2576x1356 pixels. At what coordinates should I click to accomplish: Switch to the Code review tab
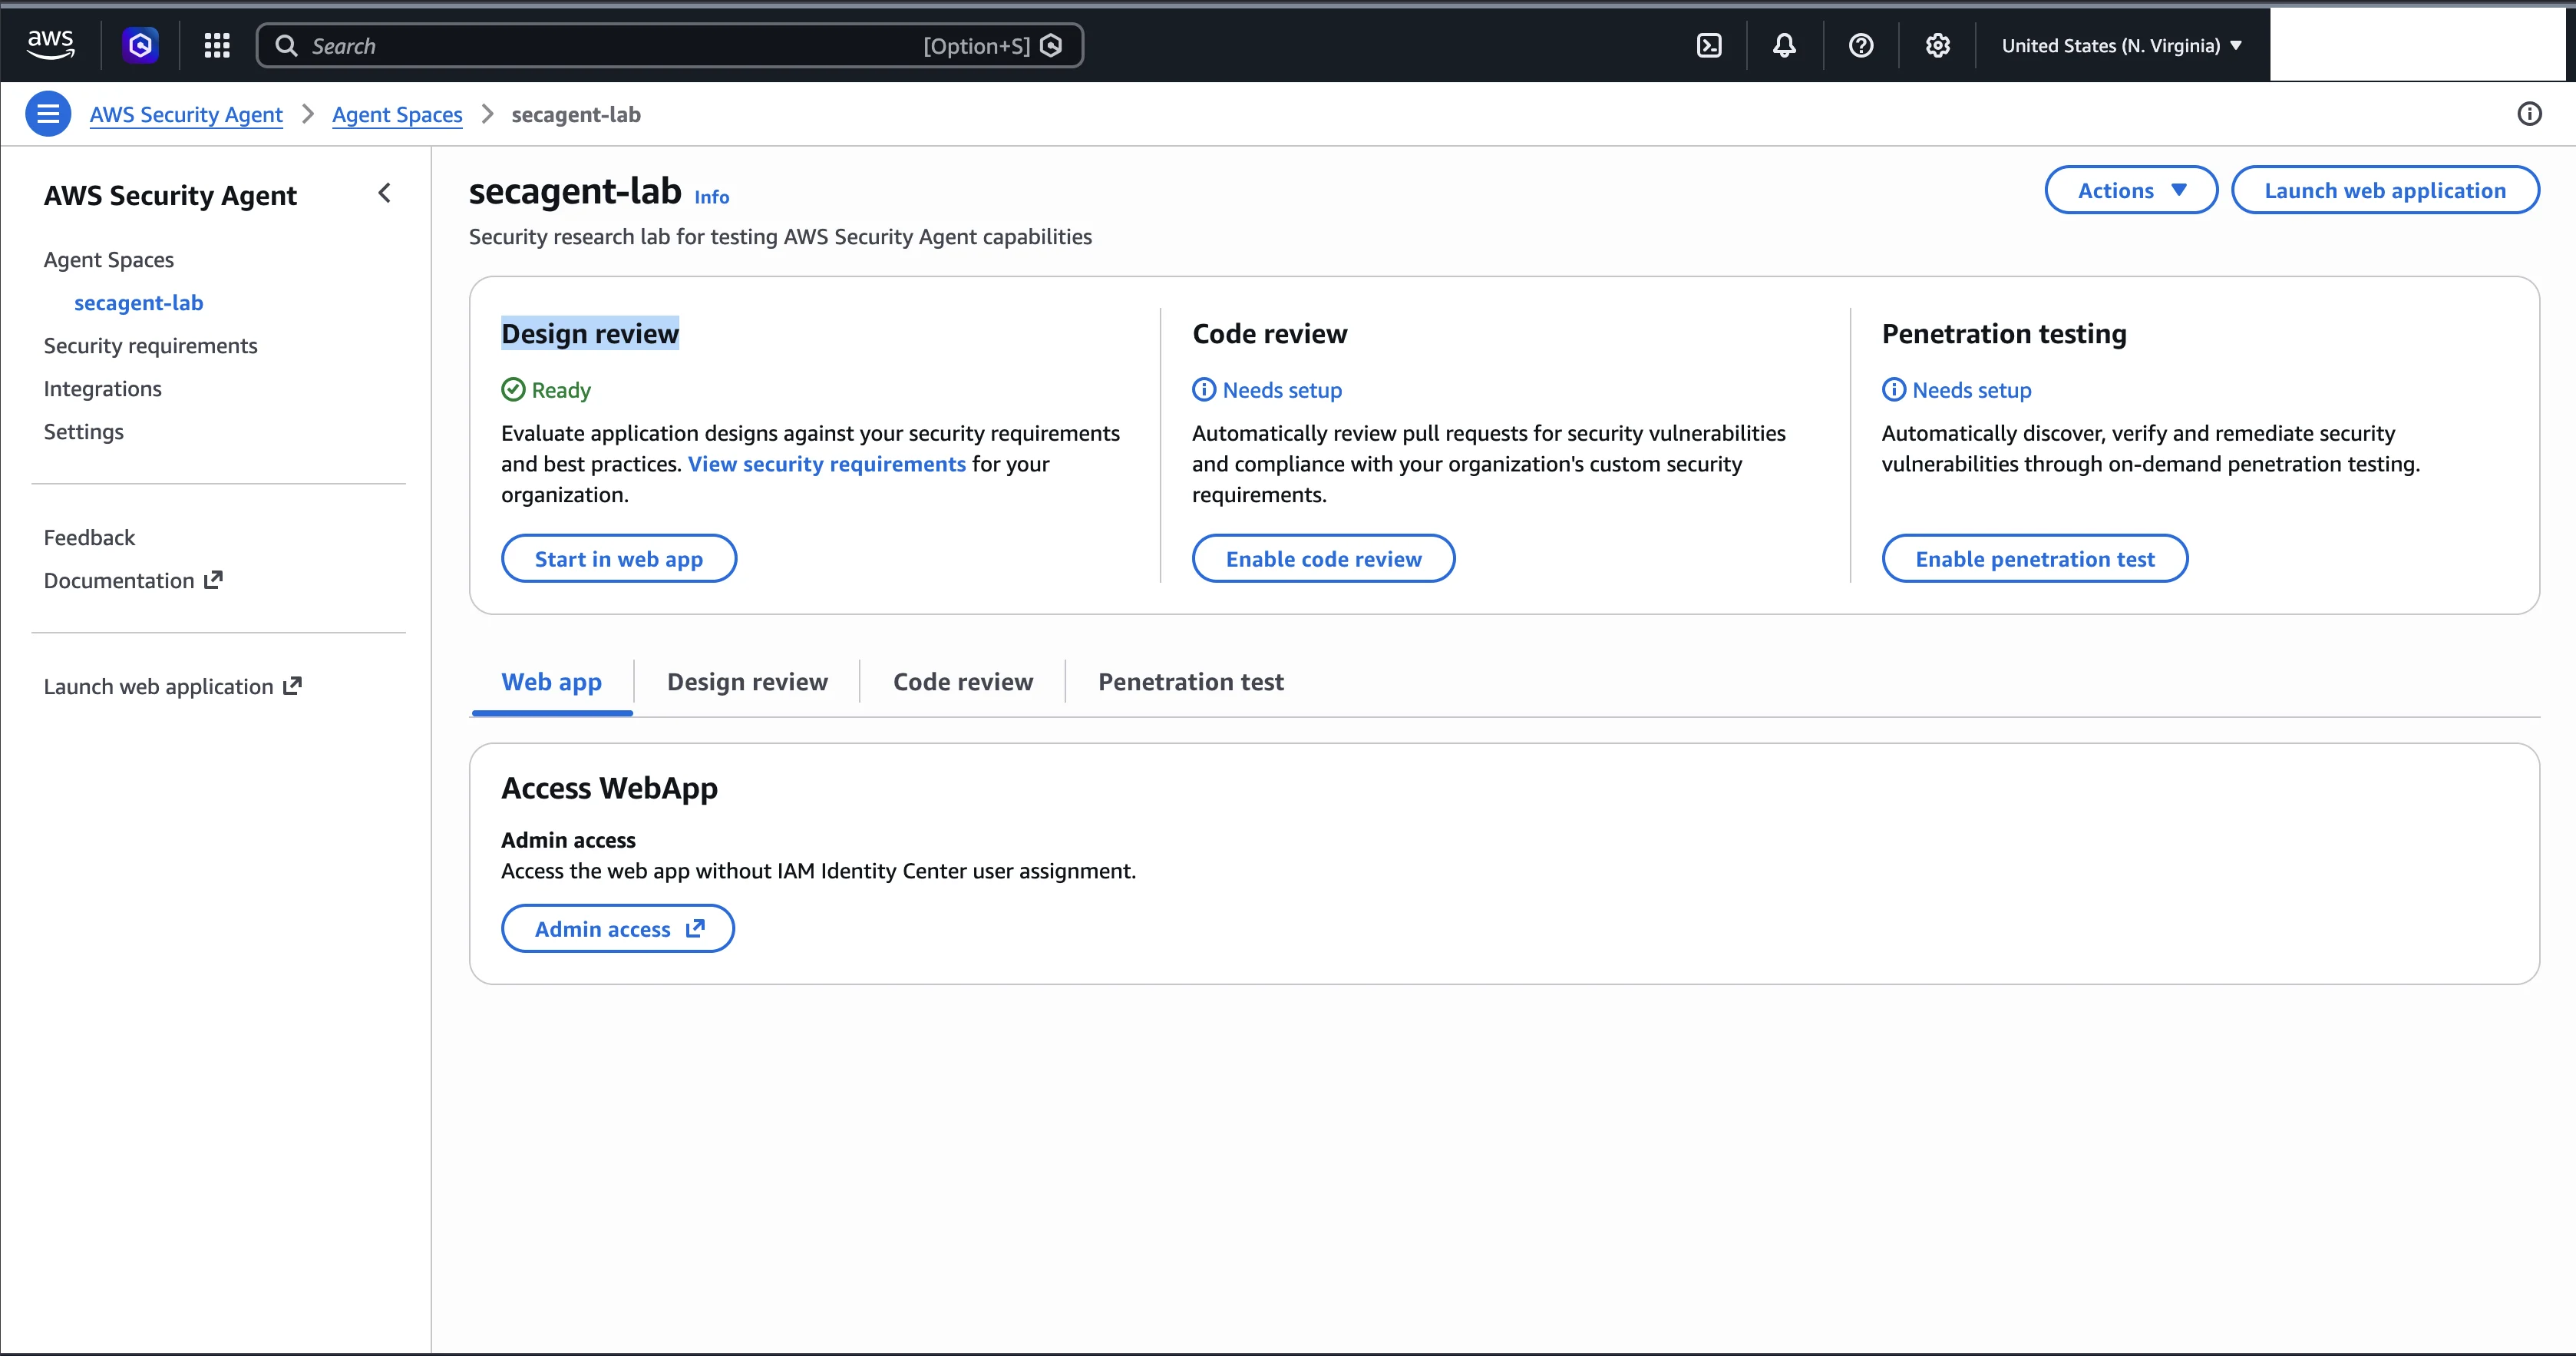point(962,682)
